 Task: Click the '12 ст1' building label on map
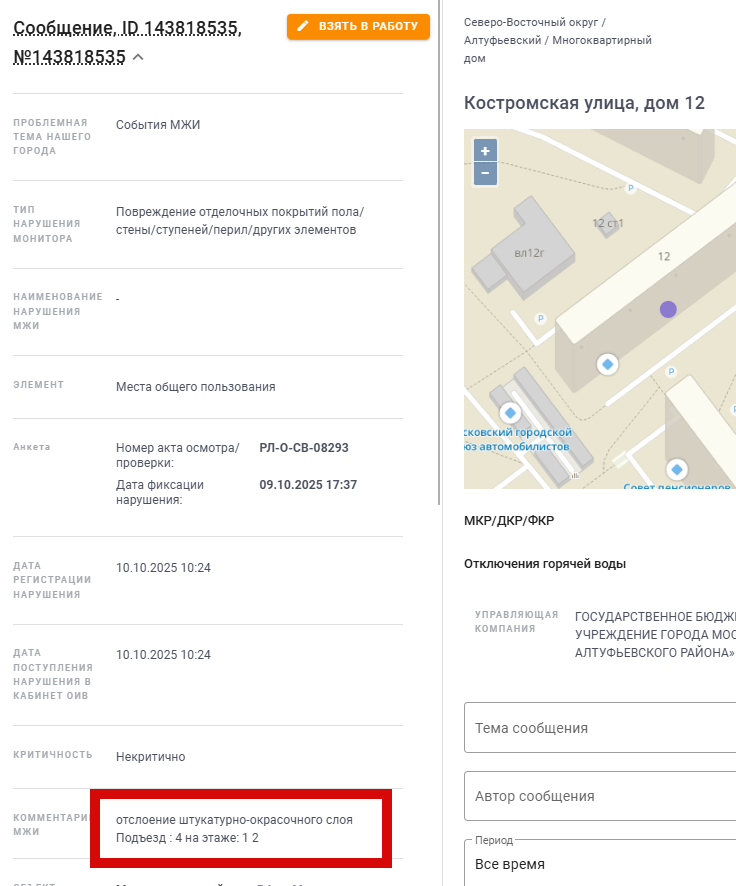coord(608,223)
